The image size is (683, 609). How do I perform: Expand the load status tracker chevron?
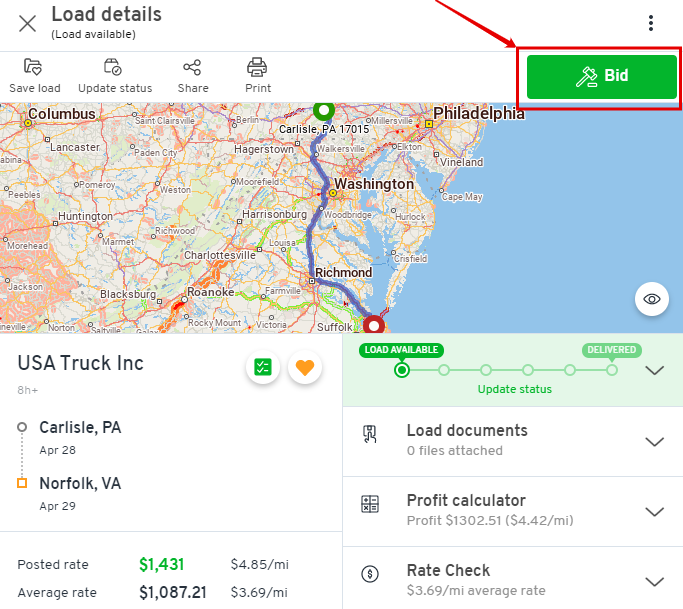click(x=654, y=370)
